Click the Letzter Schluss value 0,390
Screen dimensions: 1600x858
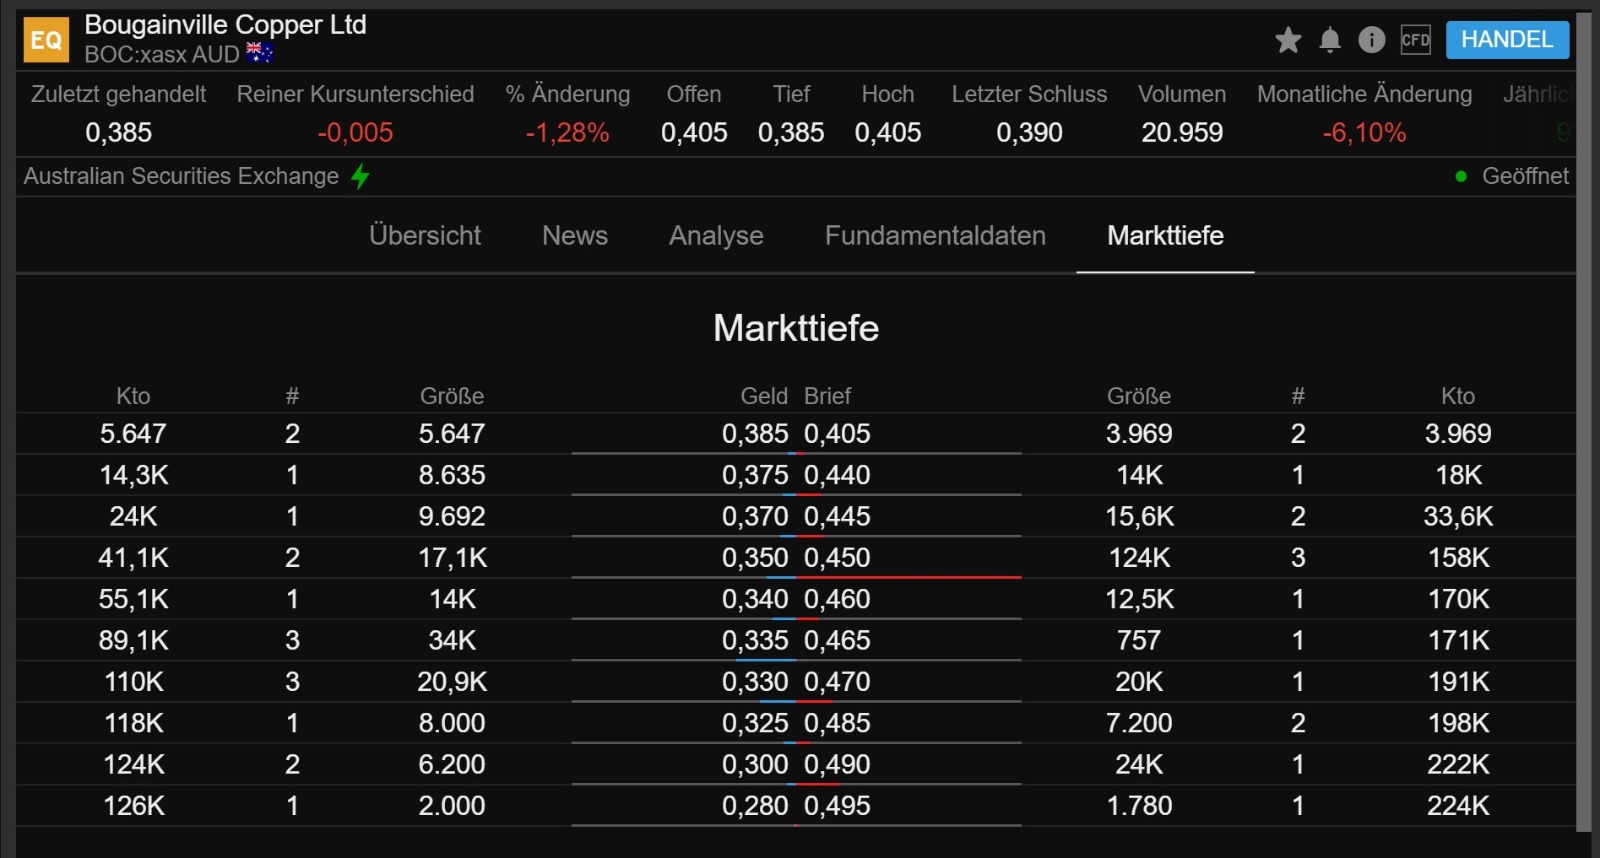click(x=1029, y=133)
